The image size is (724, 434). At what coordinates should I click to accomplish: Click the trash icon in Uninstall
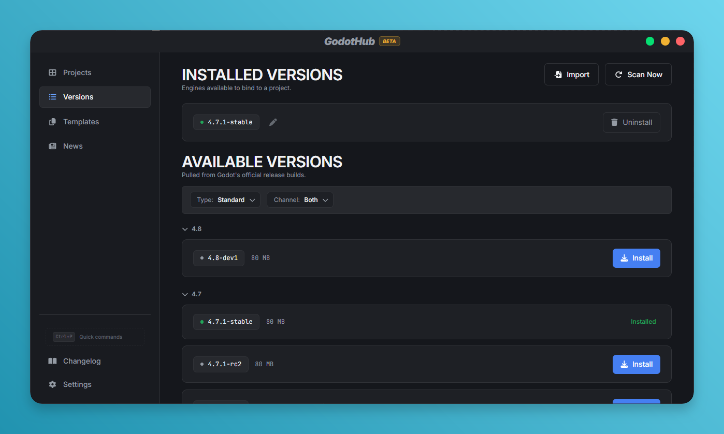tap(614, 122)
